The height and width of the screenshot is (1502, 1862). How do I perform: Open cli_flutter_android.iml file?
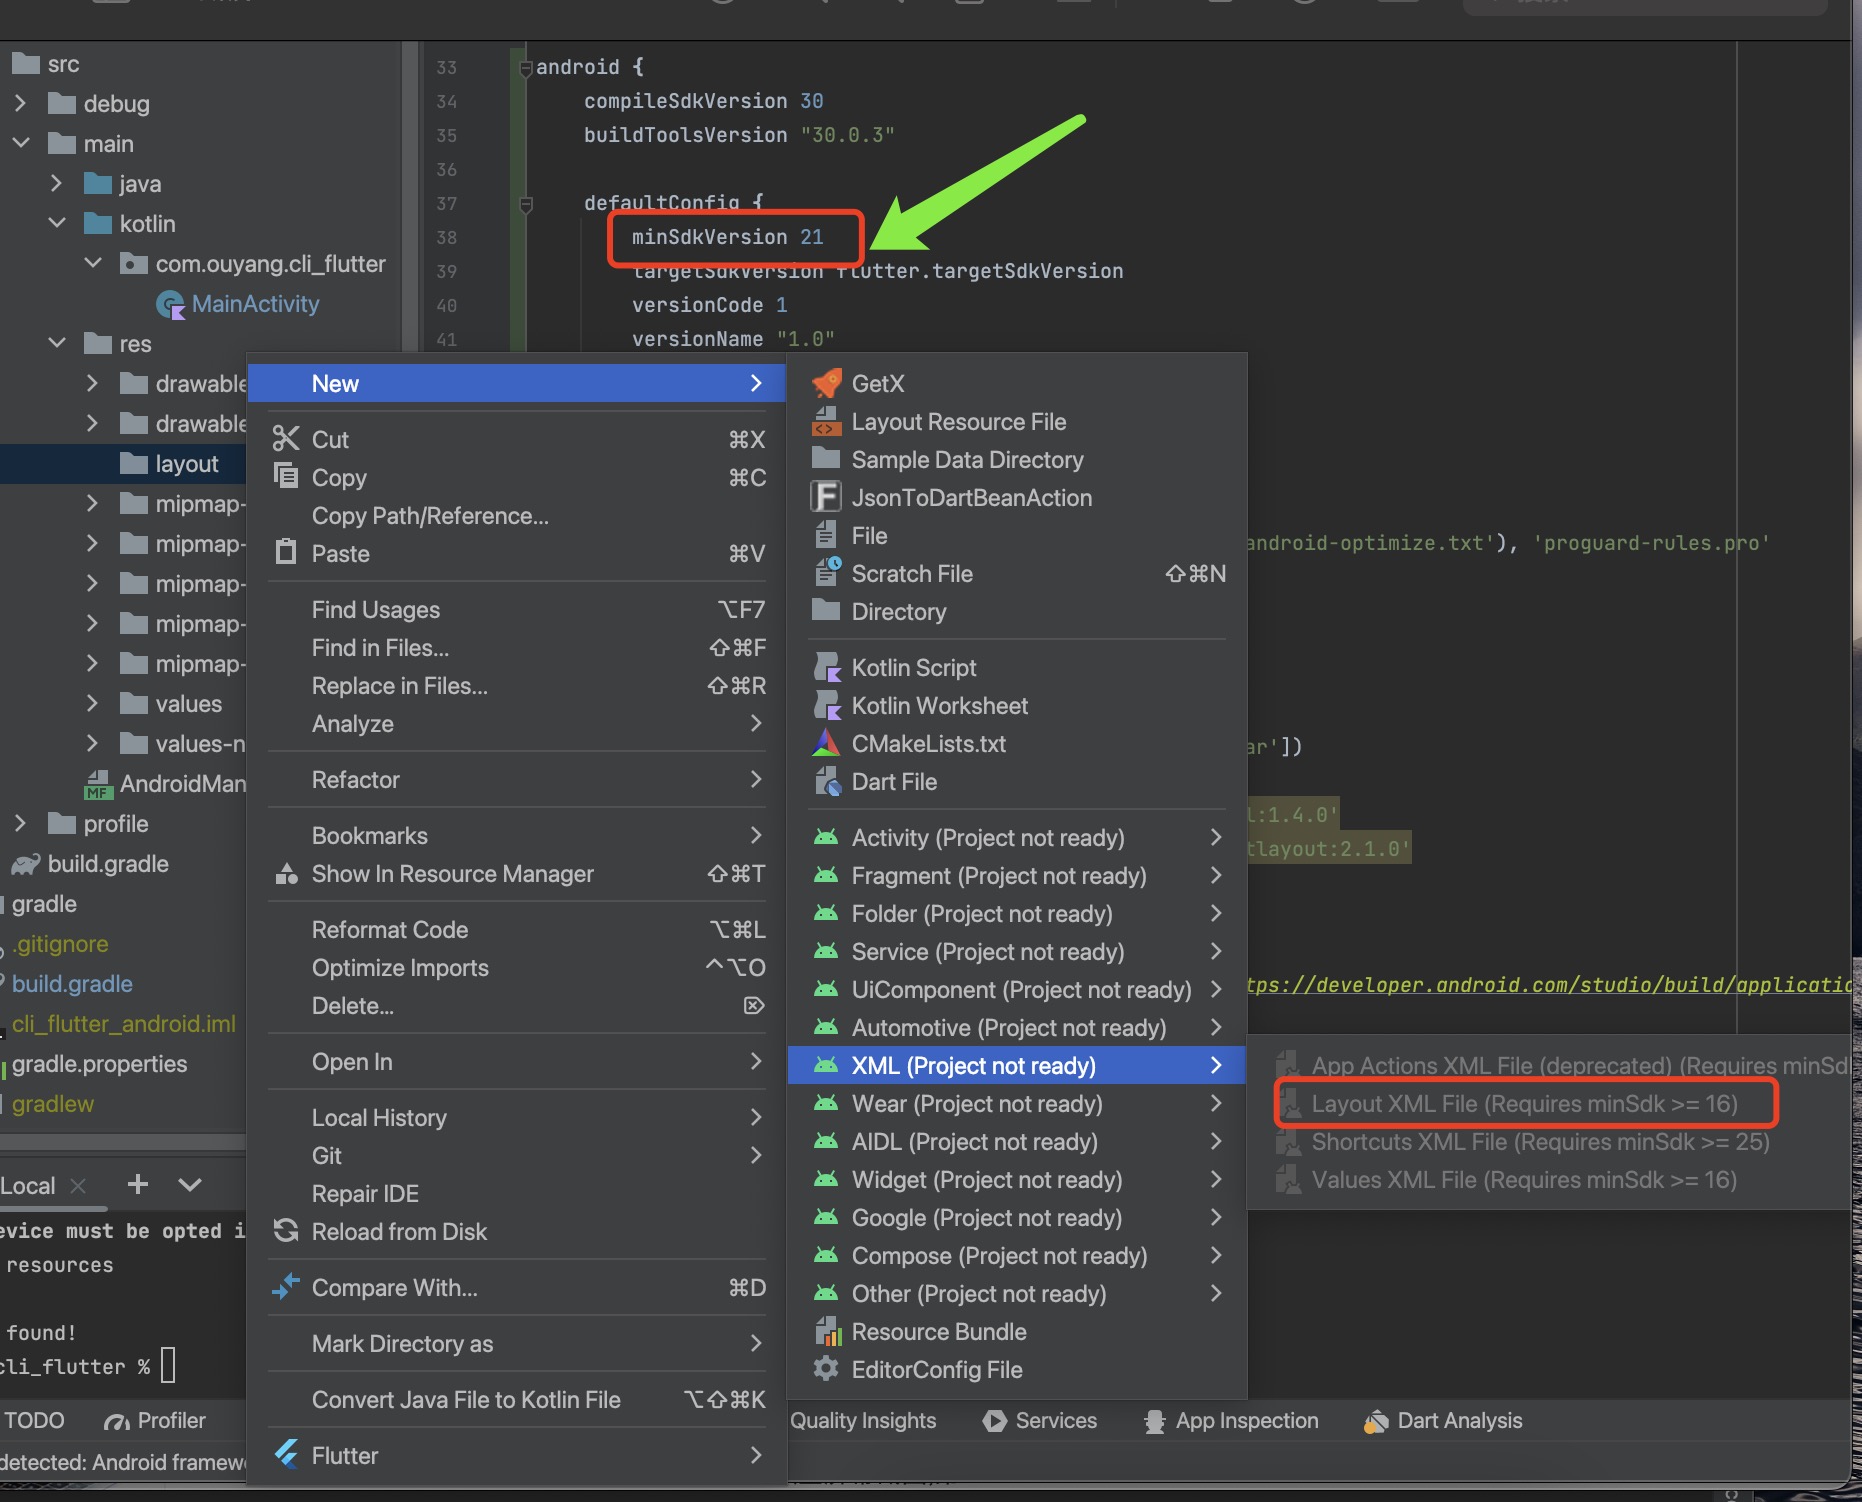coord(124,1024)
